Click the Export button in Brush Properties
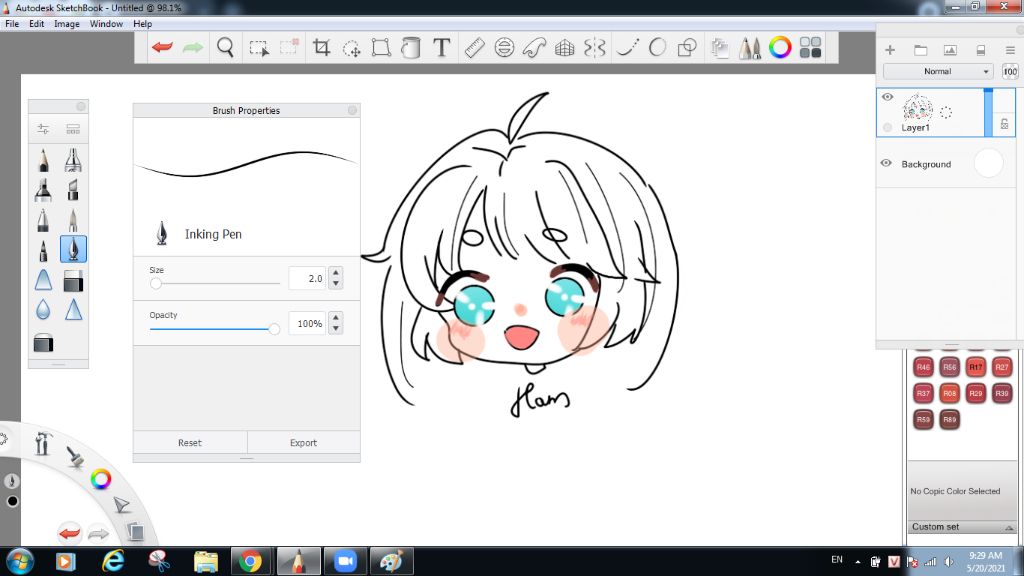Viewport: 1024px width, 576px height. [x=304, y=442]
